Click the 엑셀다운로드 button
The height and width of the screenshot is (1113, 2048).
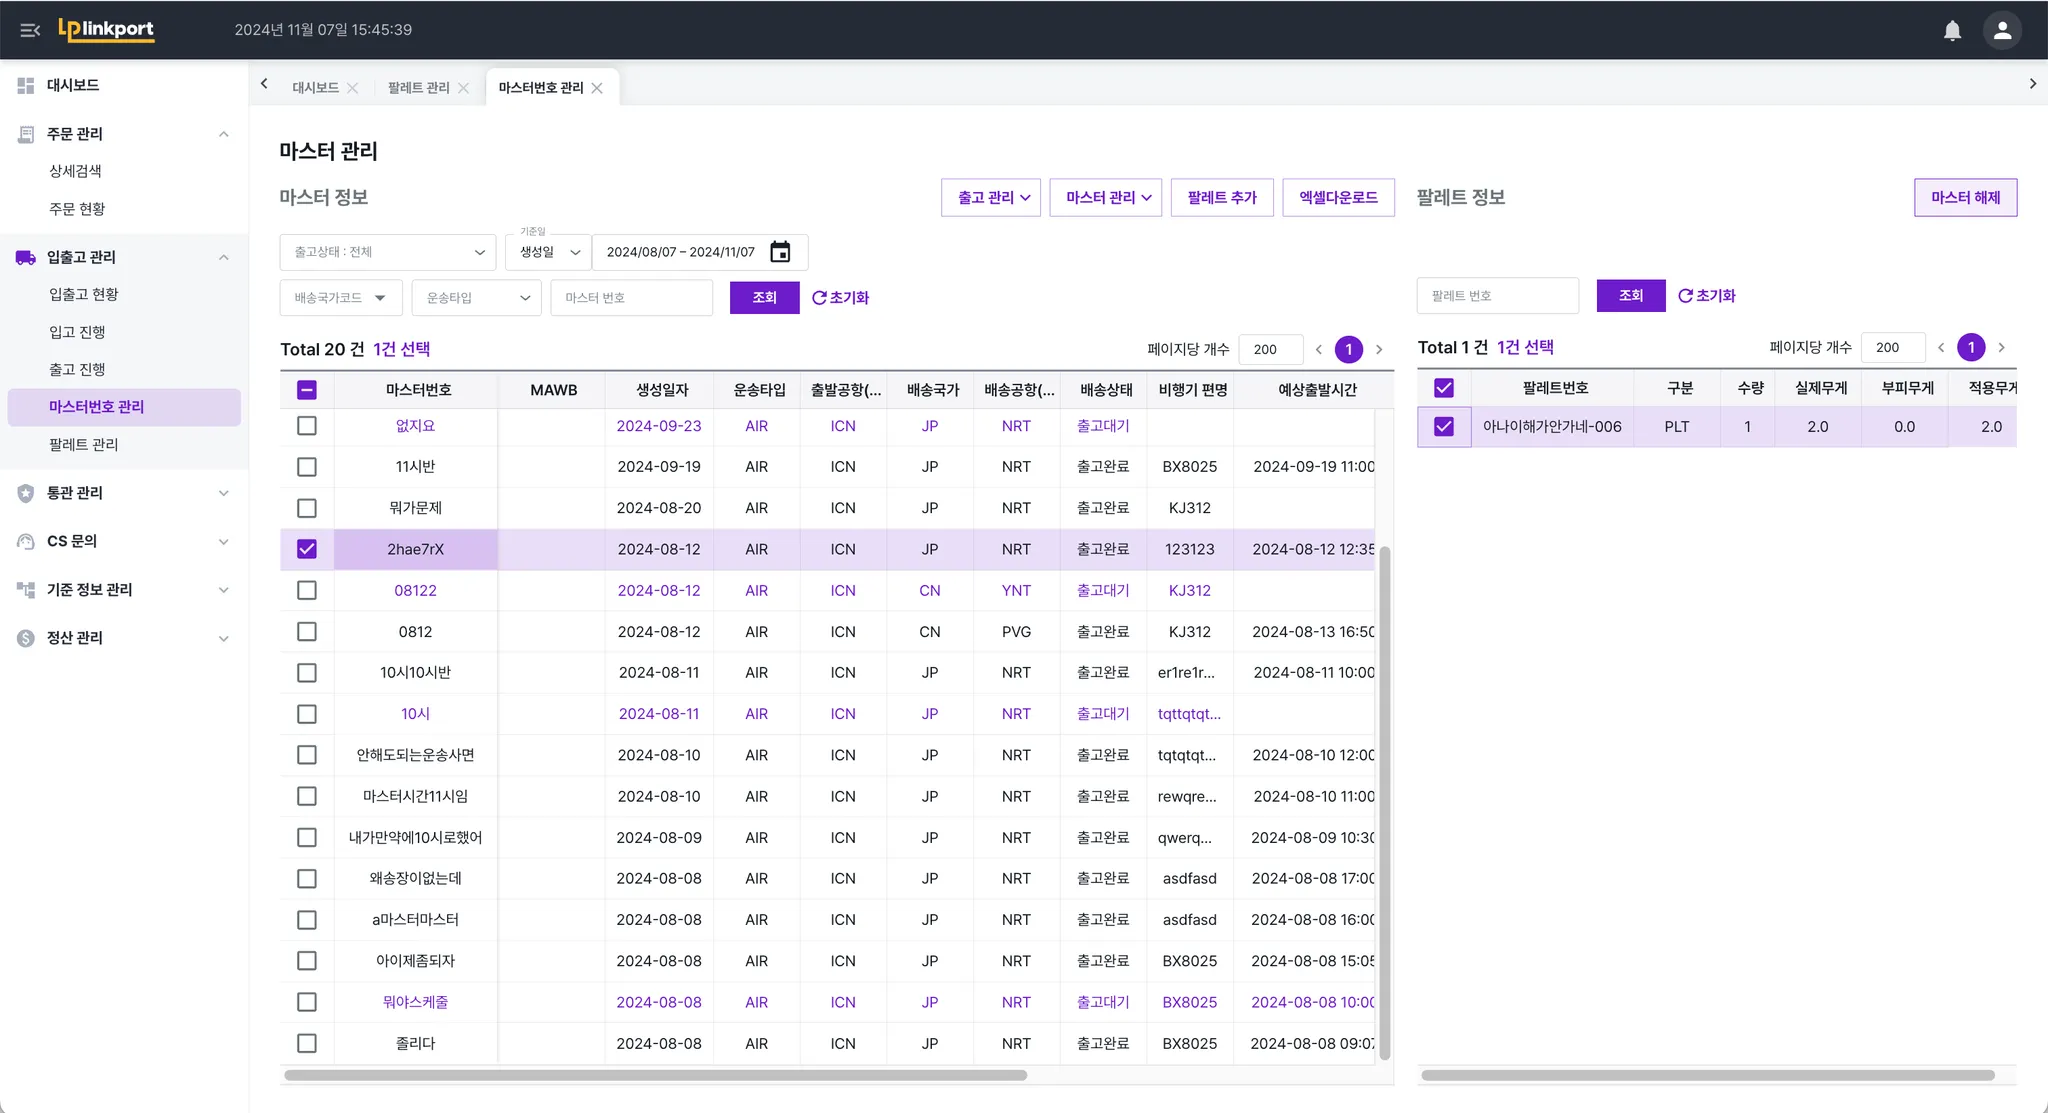(1338, 198)
